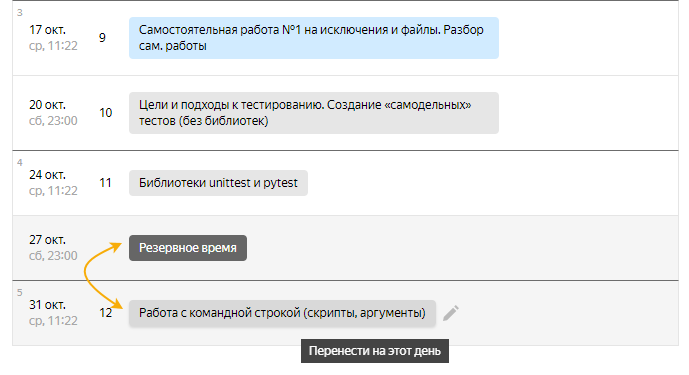Click the 24 окт. date cell
This screenshot has height=375, width=689.
(x=53, y=183)
